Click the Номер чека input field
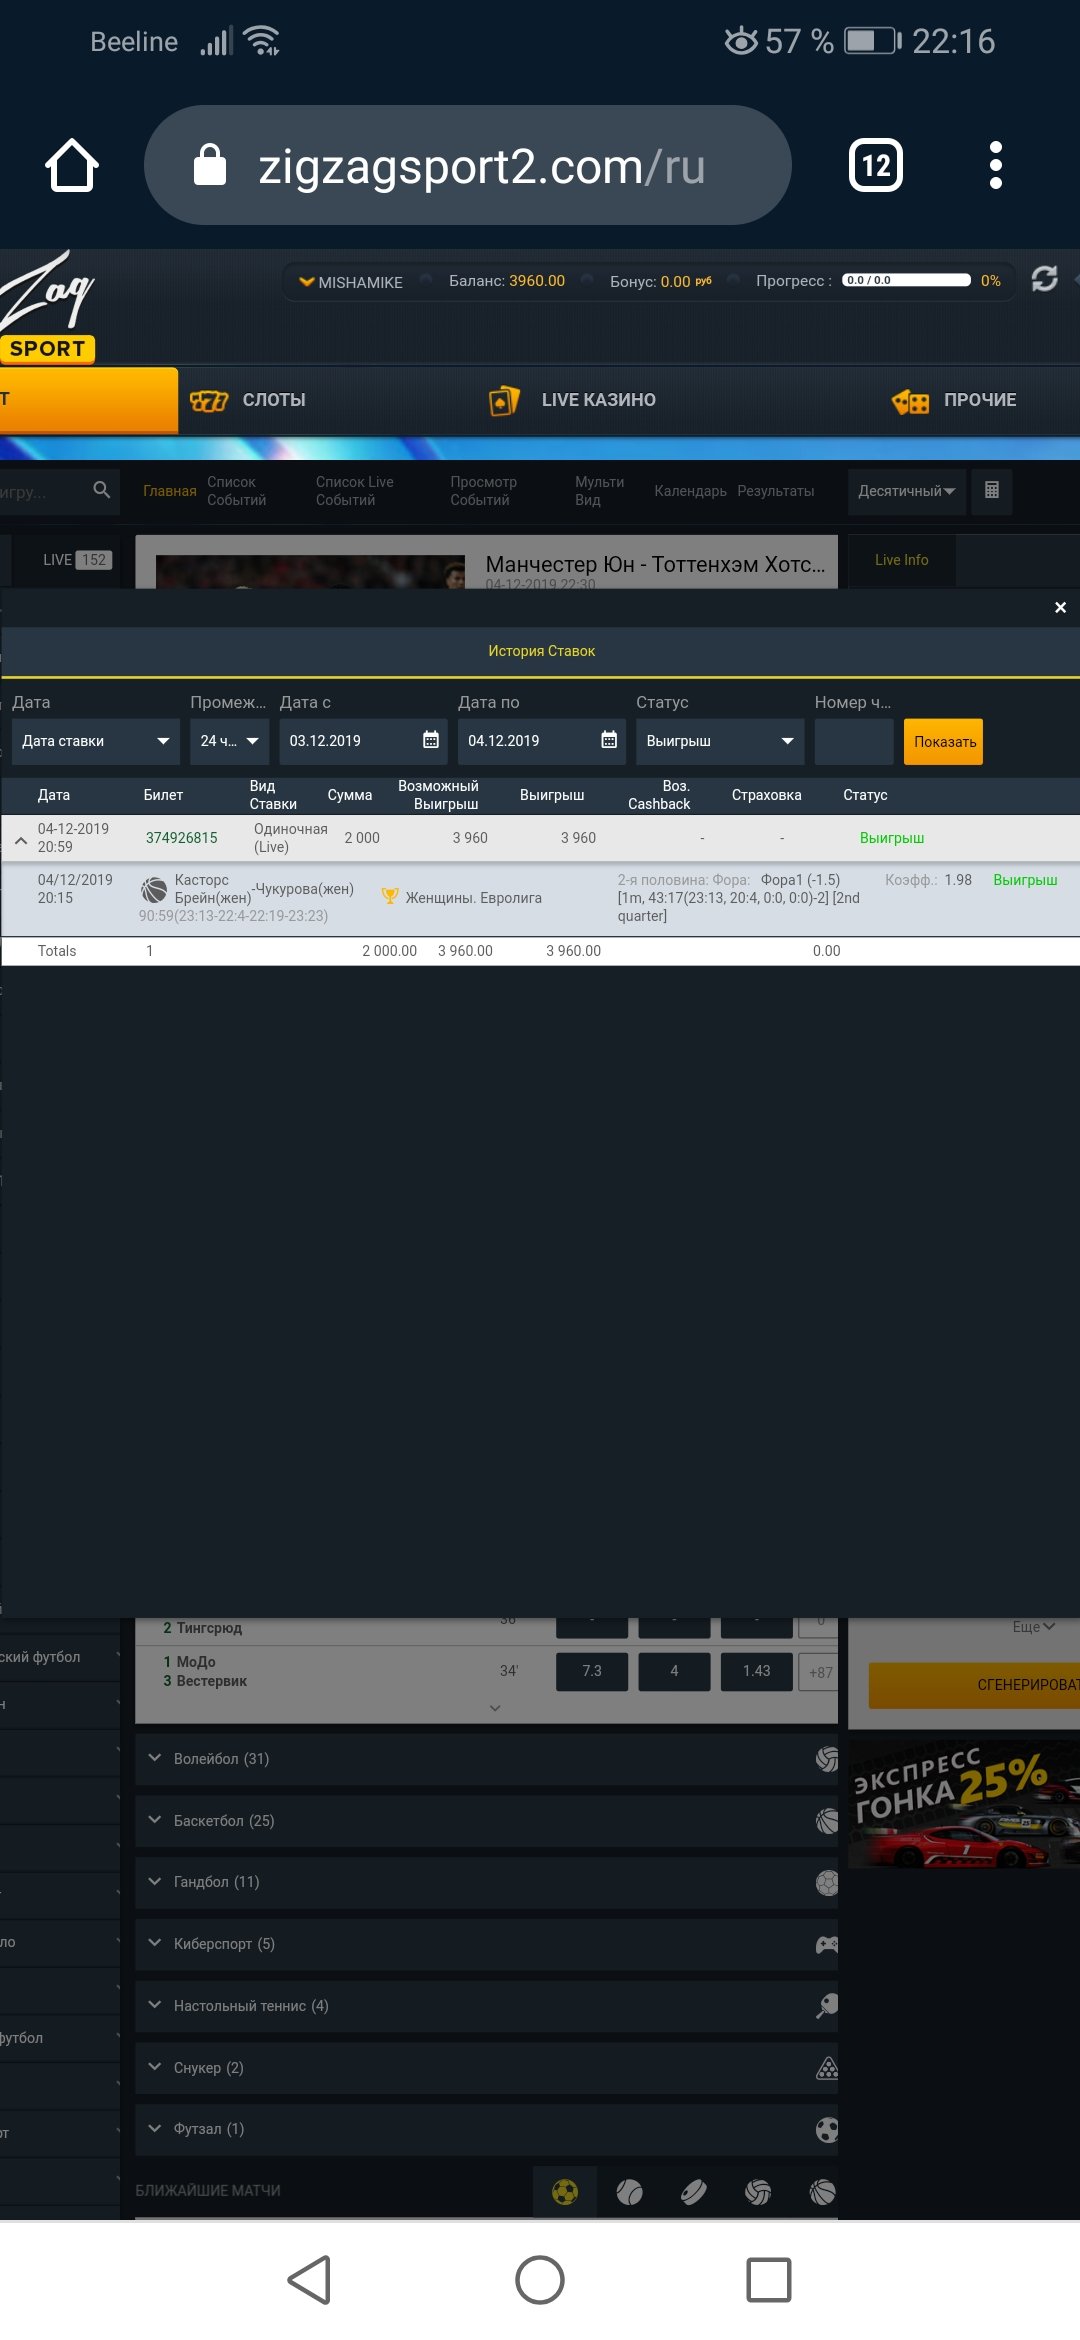Screen dimensions: 1080x2340 (x=853, y=741)
